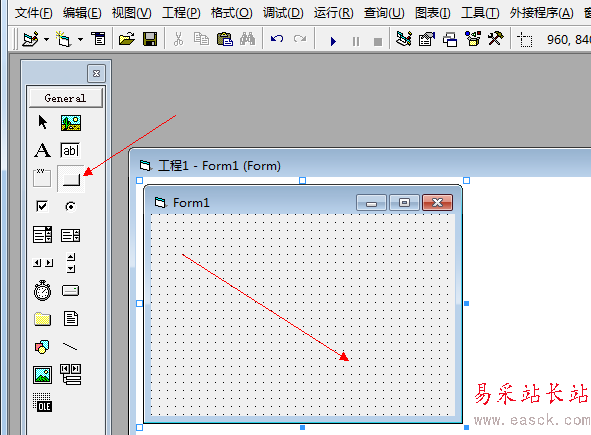Screen dimensions: 591x435
Task: Pause execution with Break button
Action: [x=355, y=41]
